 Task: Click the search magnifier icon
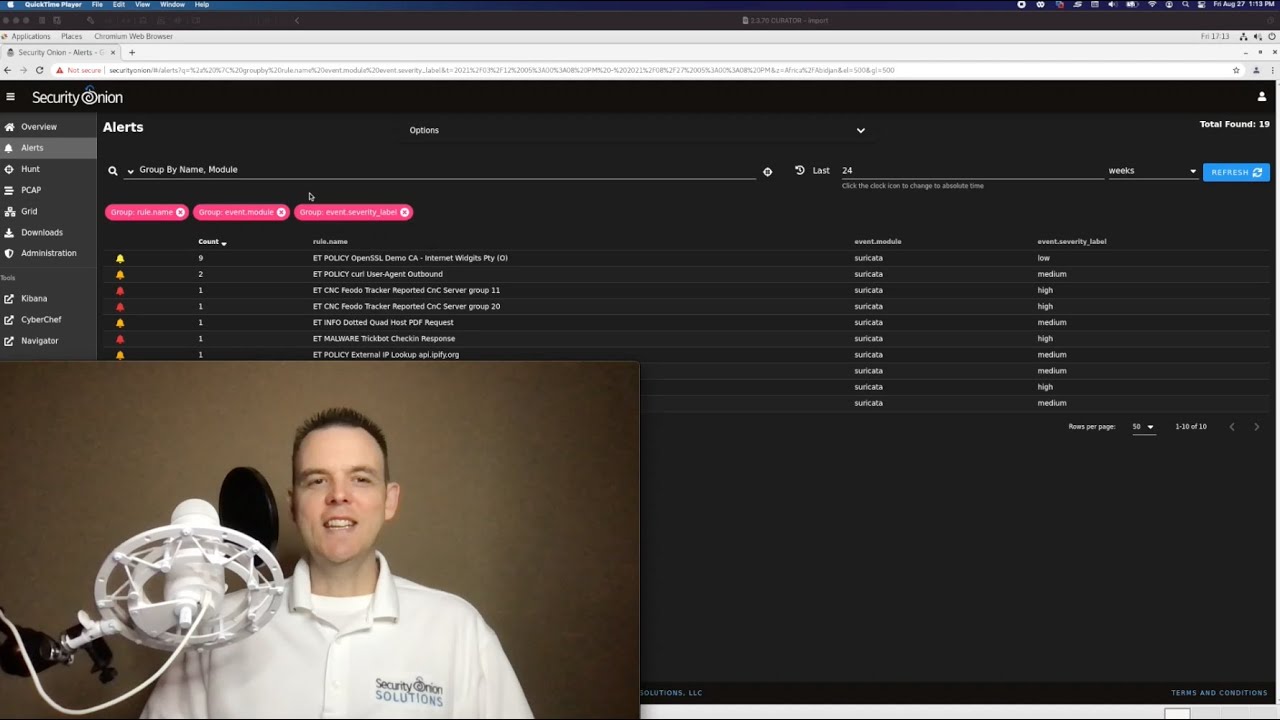[x=113, y=171]
